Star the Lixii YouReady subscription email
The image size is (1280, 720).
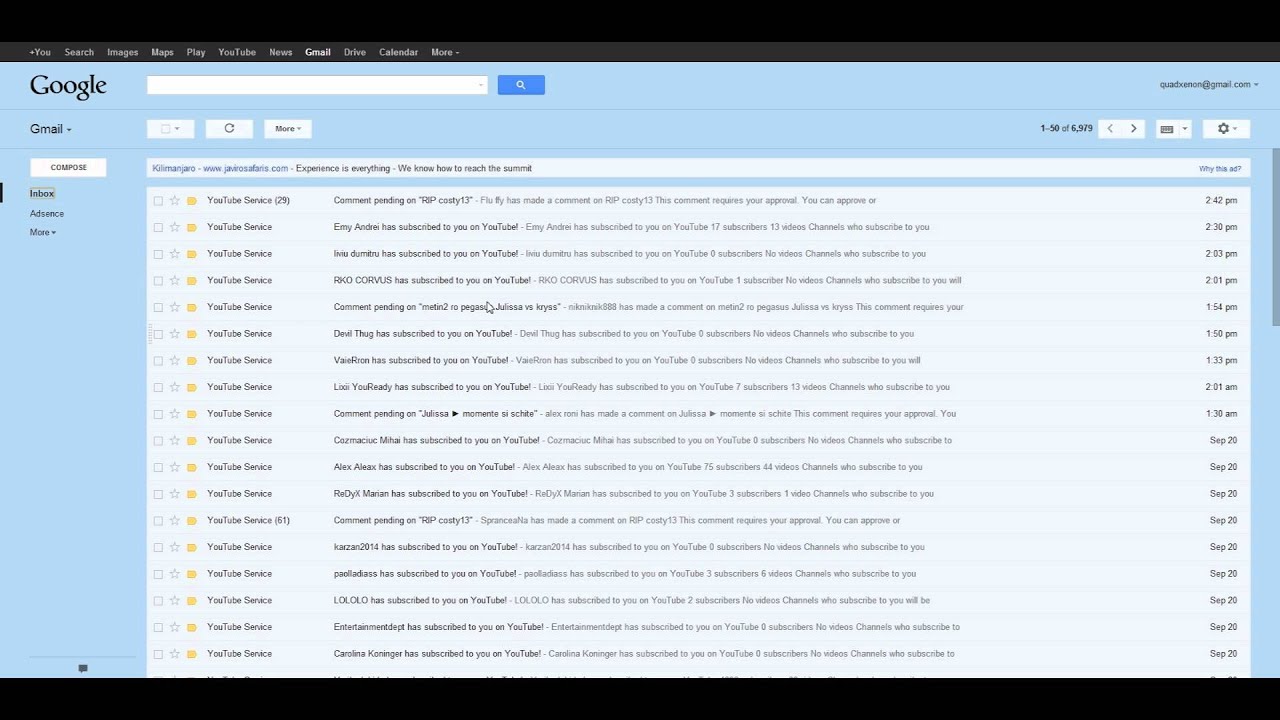174,387
